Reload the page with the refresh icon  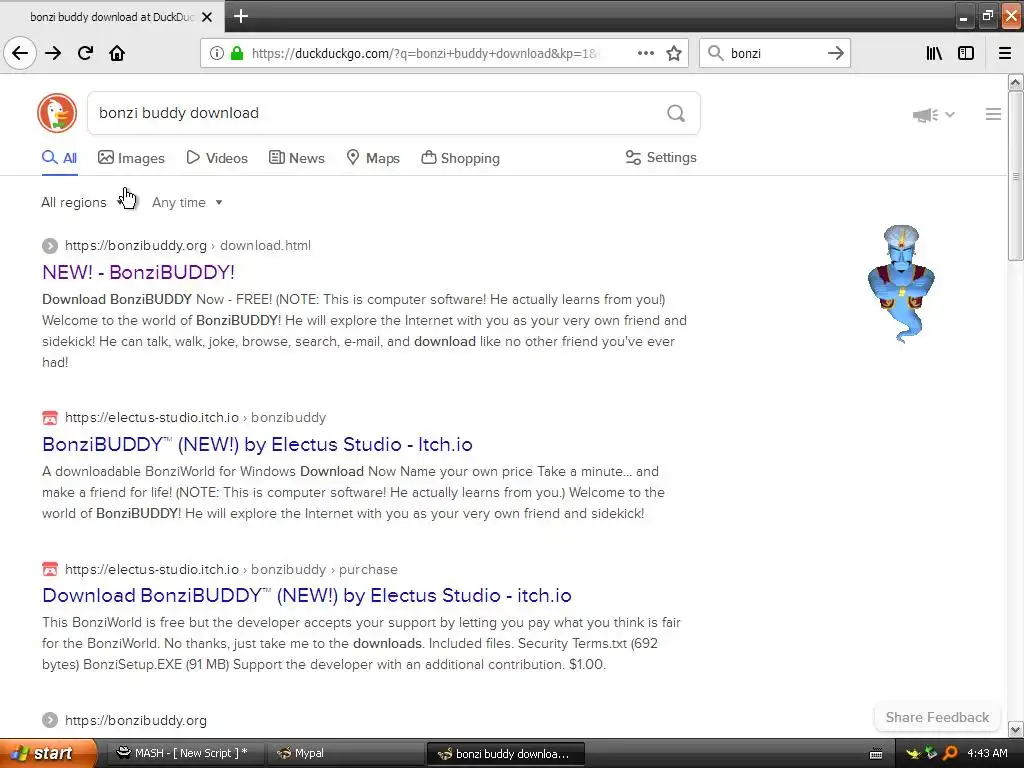click(85, 53)
